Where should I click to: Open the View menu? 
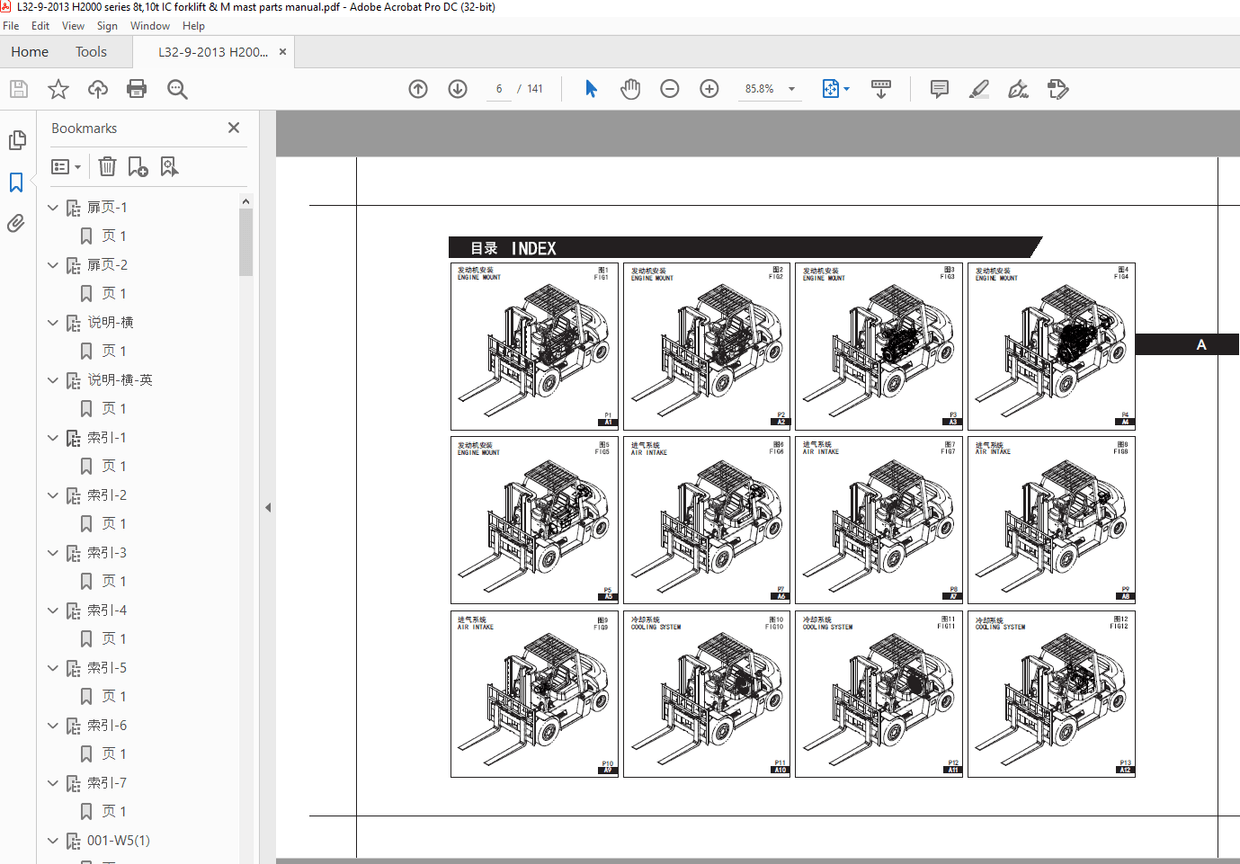[73, 26]
